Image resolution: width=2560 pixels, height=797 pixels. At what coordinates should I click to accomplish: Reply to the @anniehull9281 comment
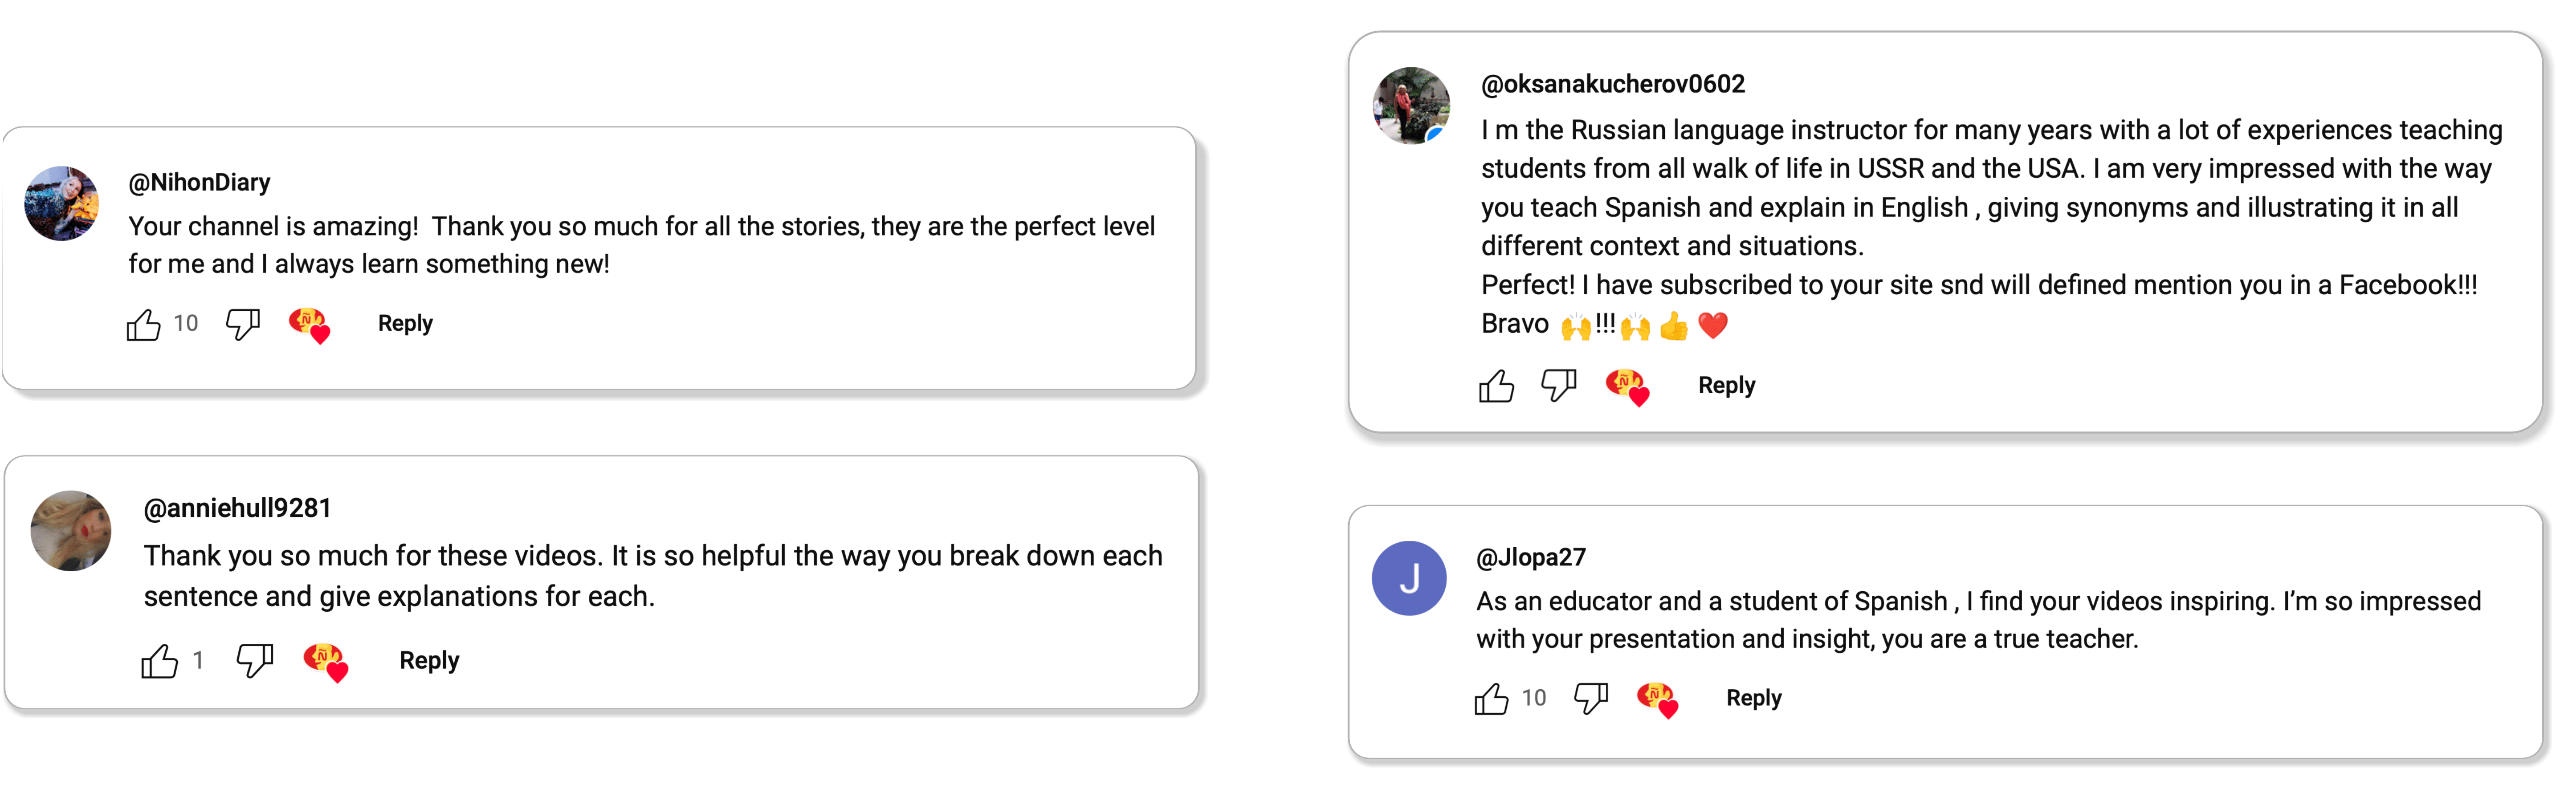tap(429, 661)
